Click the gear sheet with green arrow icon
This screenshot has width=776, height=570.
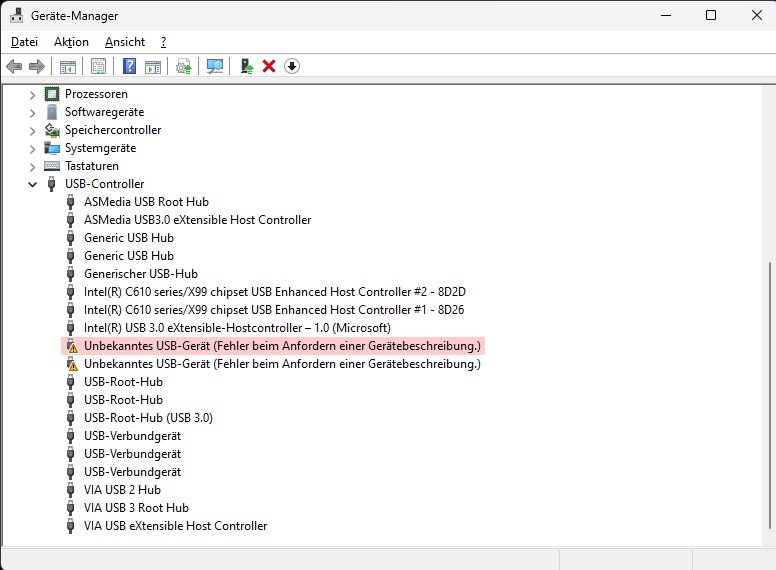pos(184,66)
